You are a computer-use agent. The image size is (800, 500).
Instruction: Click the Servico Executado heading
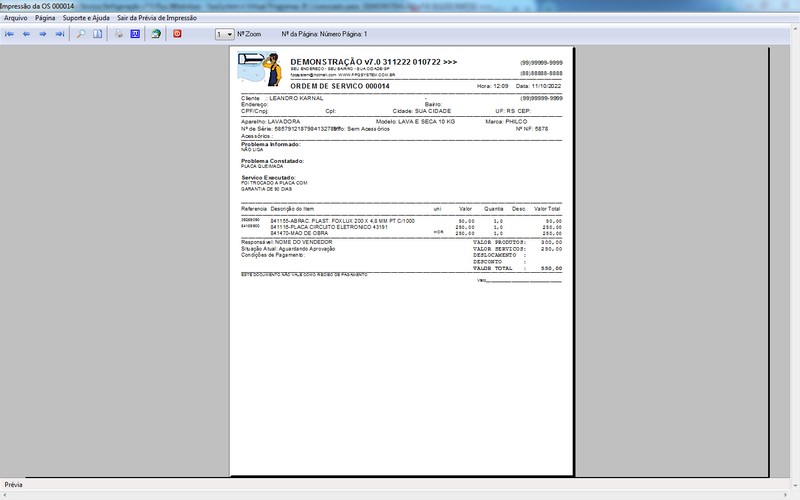click(268, 178)
